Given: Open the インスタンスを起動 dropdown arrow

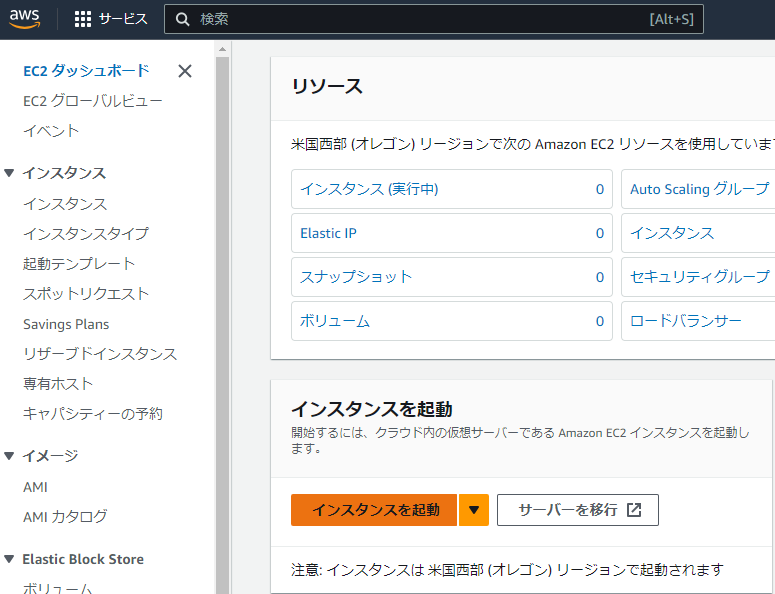Looking at the screenshot, I should pos(474,510).
